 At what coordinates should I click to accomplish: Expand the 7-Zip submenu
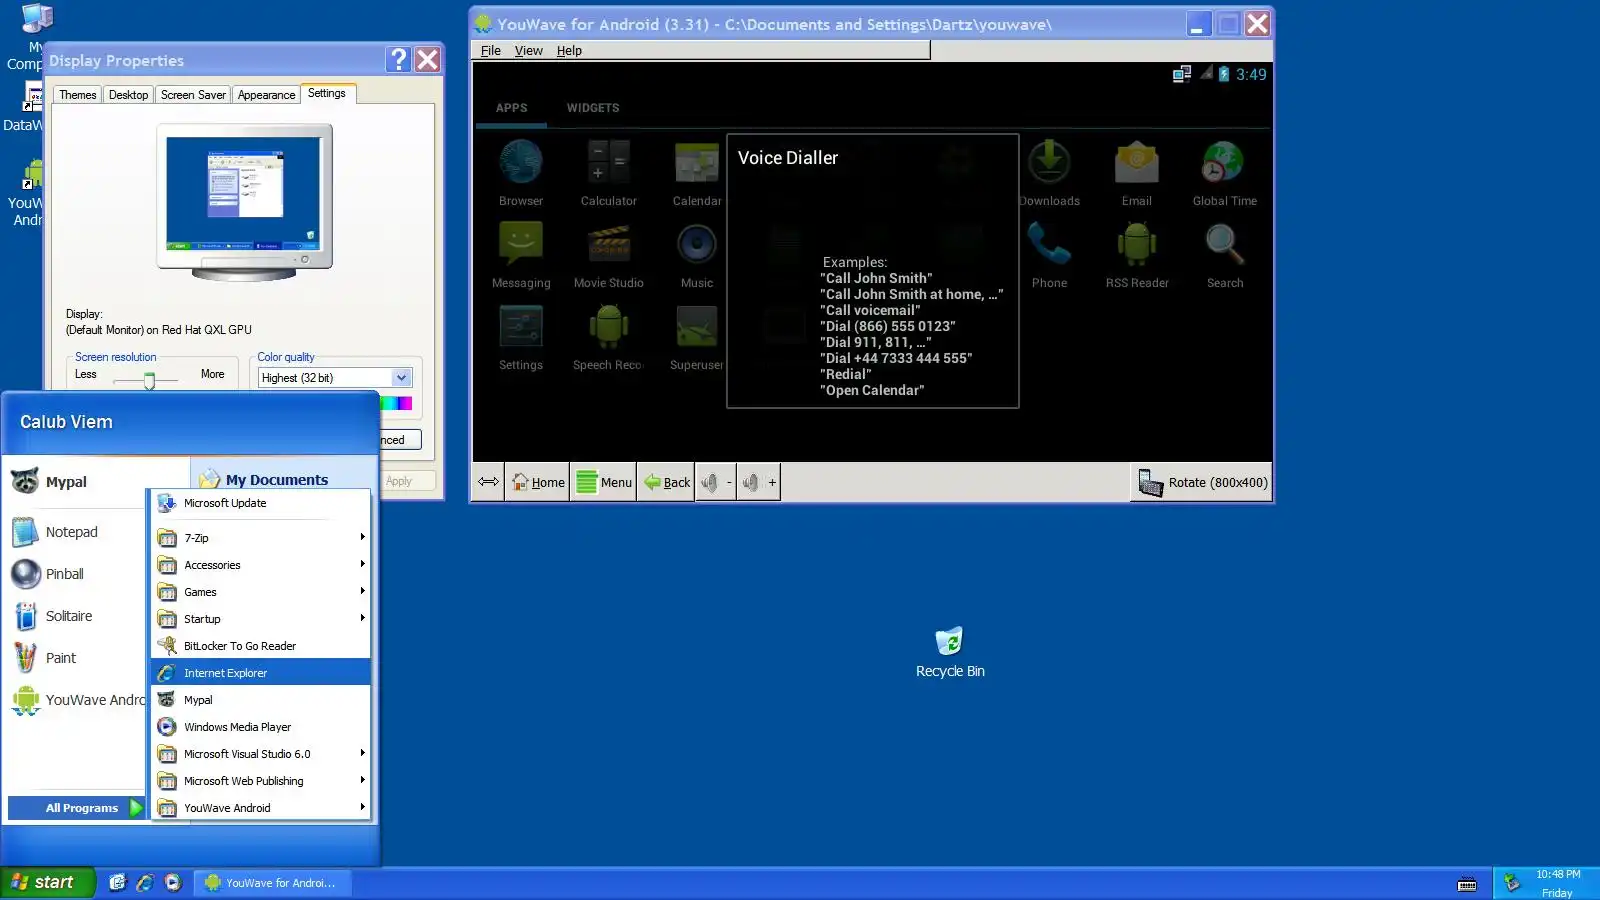coord(261,538)
